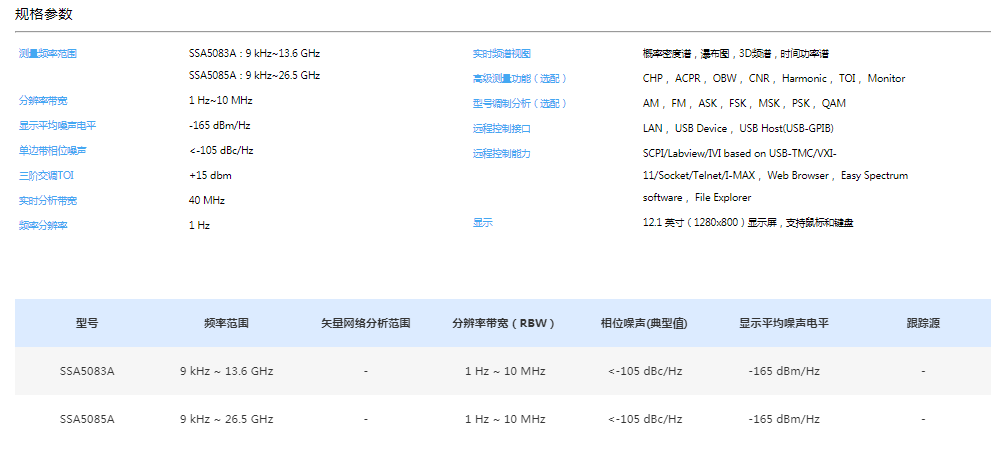Viewport: 991px width, 461px height.
Task: Select the 实时频谱视图 label
Action: click(x=502, y=54)
